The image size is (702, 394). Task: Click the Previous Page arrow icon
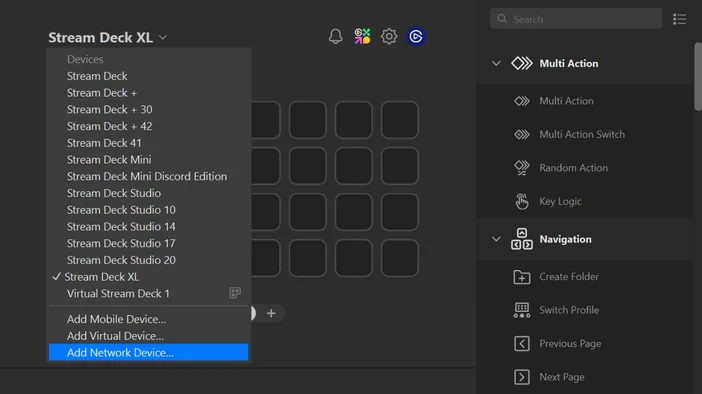tap(522, 344)
